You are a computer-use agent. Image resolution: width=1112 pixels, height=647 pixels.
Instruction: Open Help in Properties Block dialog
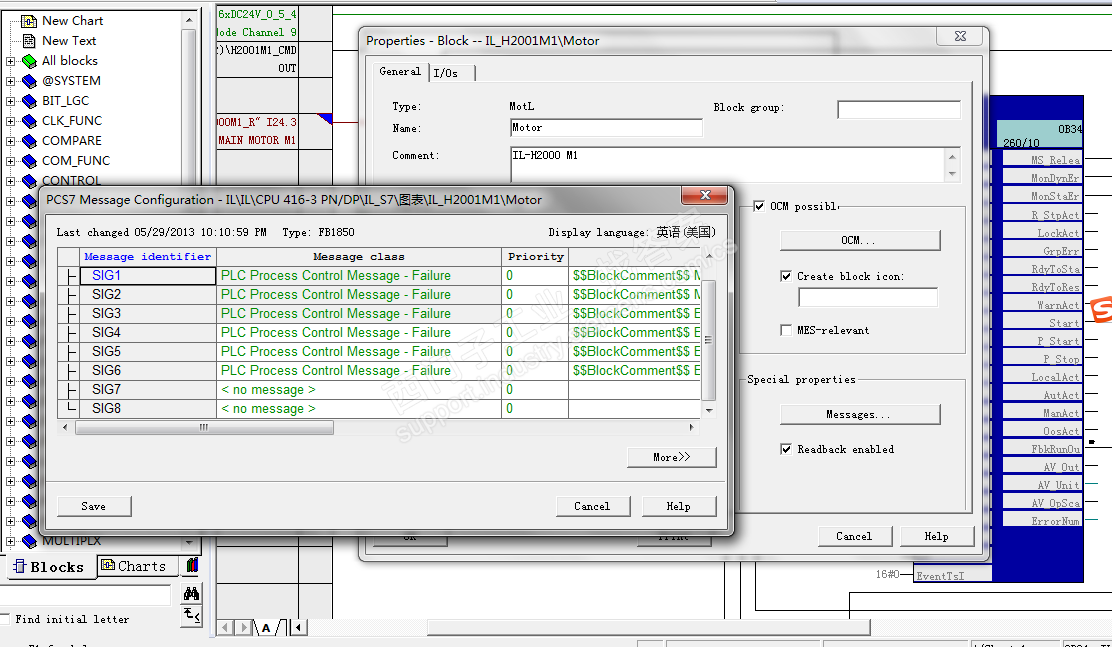point(937,536)
